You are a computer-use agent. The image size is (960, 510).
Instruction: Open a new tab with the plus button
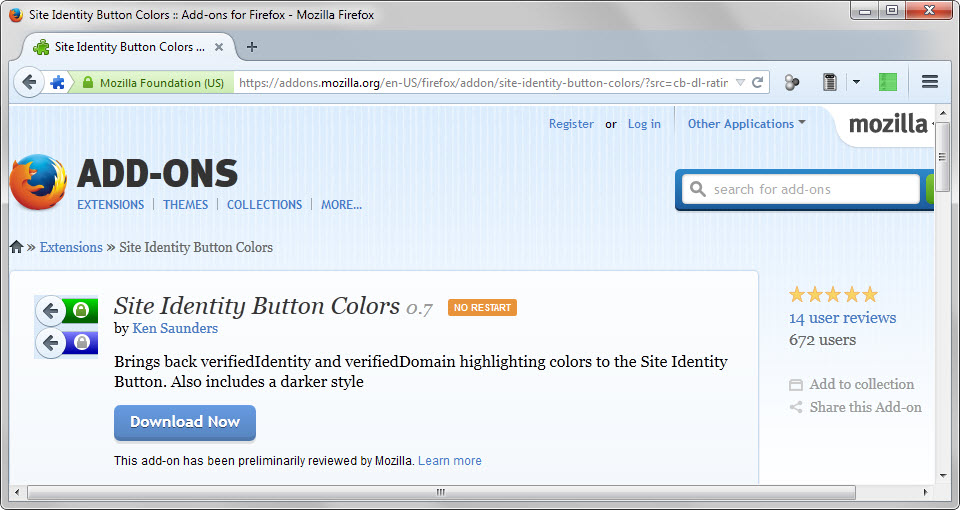click(x=252, y=47)
